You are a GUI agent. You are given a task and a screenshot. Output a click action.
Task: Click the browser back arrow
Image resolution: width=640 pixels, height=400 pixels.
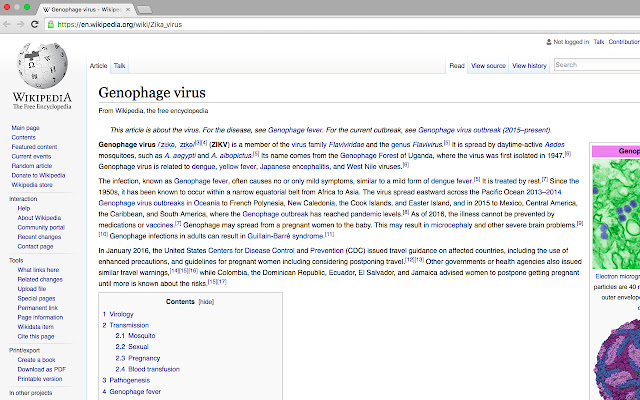(7, 24)
